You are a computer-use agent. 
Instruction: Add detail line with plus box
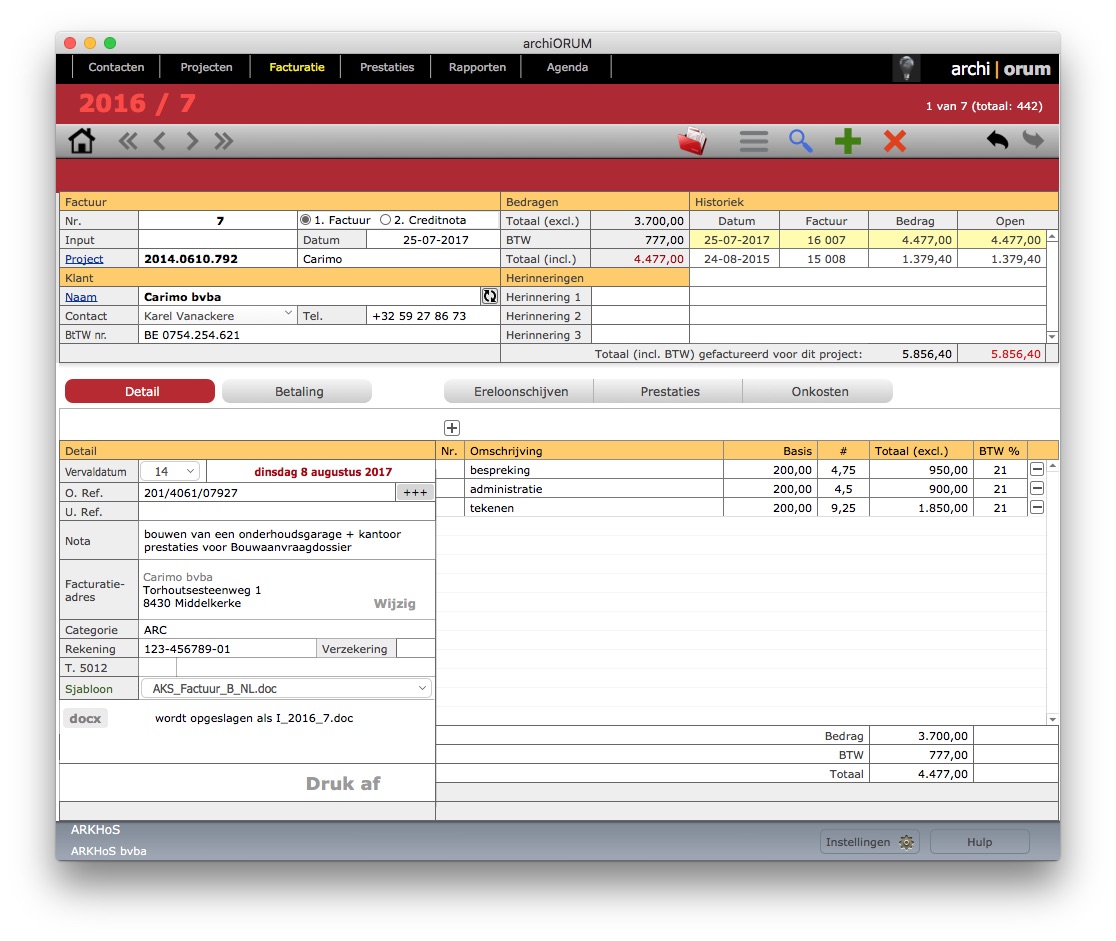pos(452,428)
